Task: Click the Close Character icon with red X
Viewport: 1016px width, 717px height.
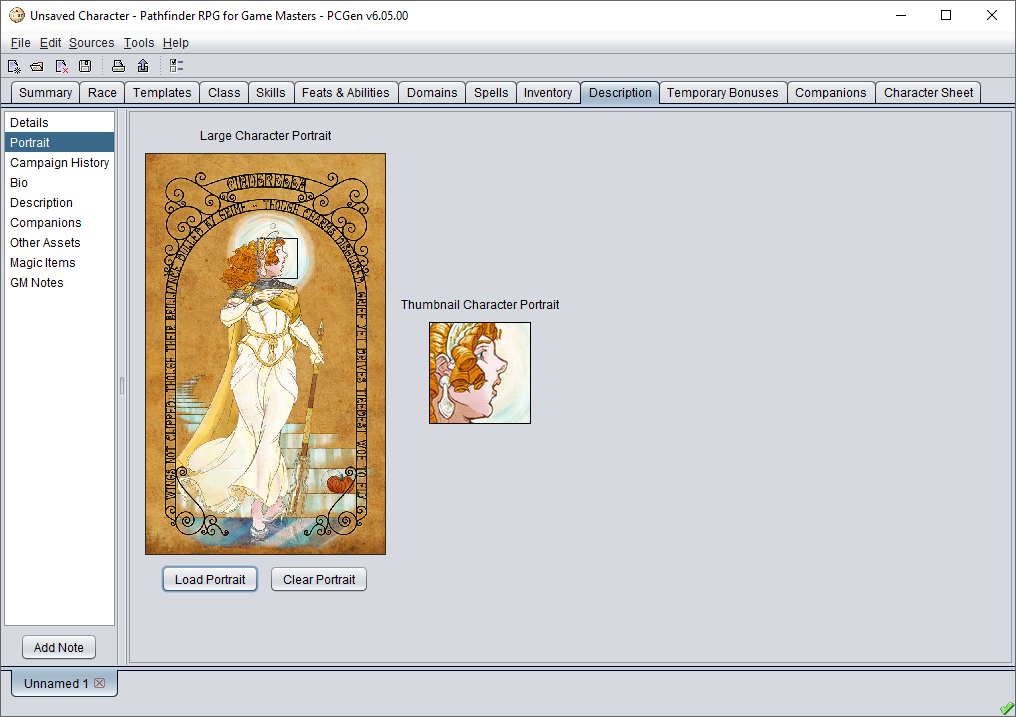Action: [62, 66]
